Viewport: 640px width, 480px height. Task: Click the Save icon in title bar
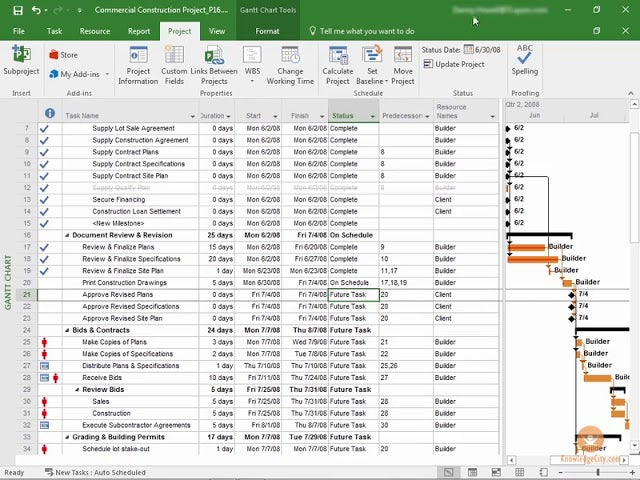18,10
